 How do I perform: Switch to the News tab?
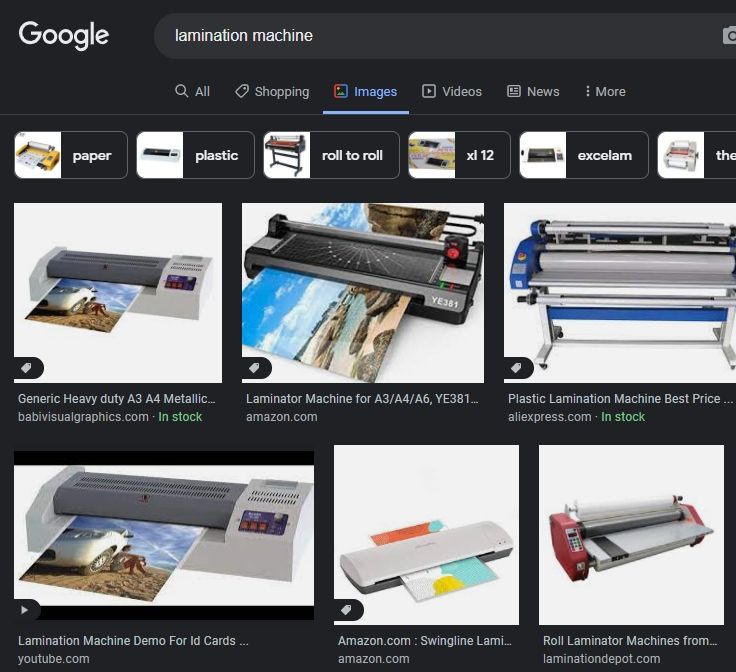coord(533,91)
